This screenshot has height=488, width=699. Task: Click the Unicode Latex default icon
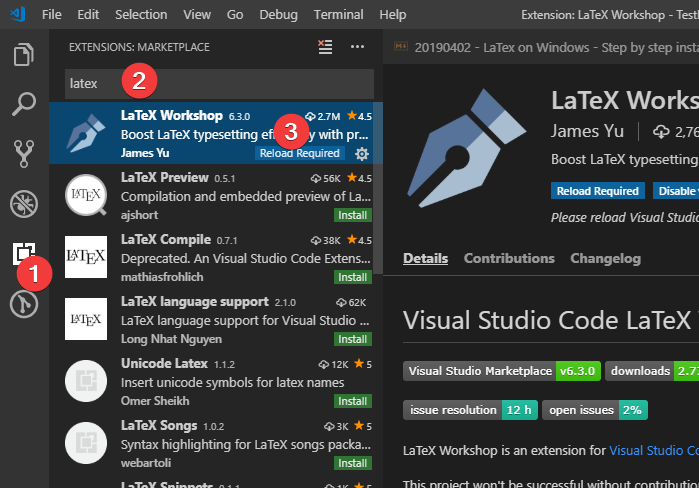point(86,381)
